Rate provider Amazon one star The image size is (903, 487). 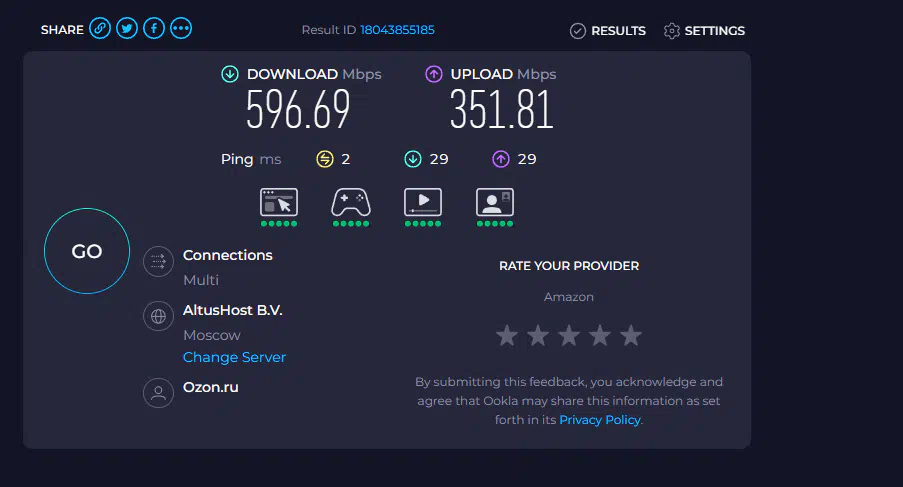[507, 336]
